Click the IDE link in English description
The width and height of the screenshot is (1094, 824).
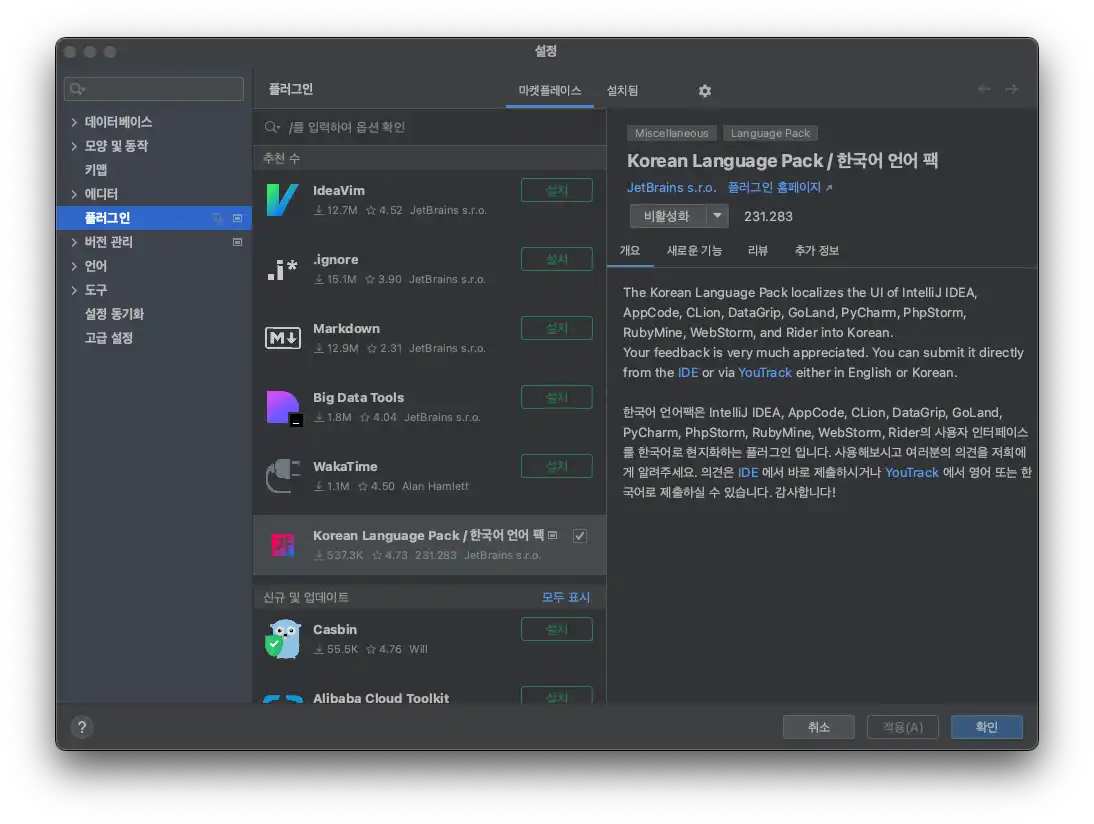point(688,373)
